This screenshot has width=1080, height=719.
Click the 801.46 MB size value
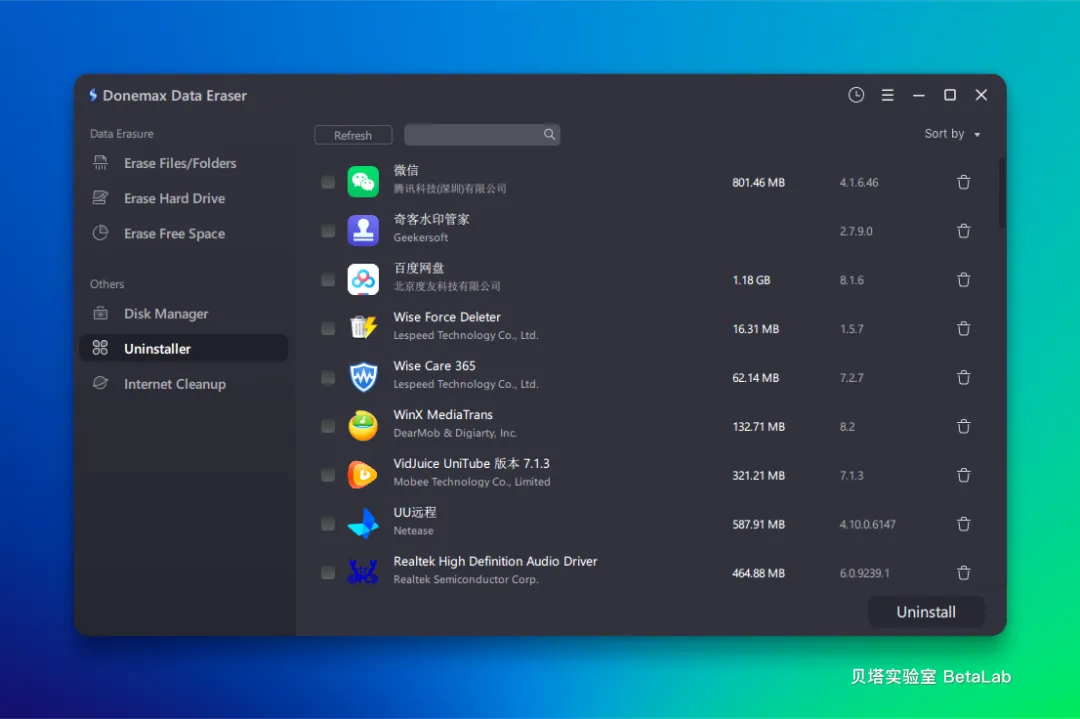click(x=758, y=183)
